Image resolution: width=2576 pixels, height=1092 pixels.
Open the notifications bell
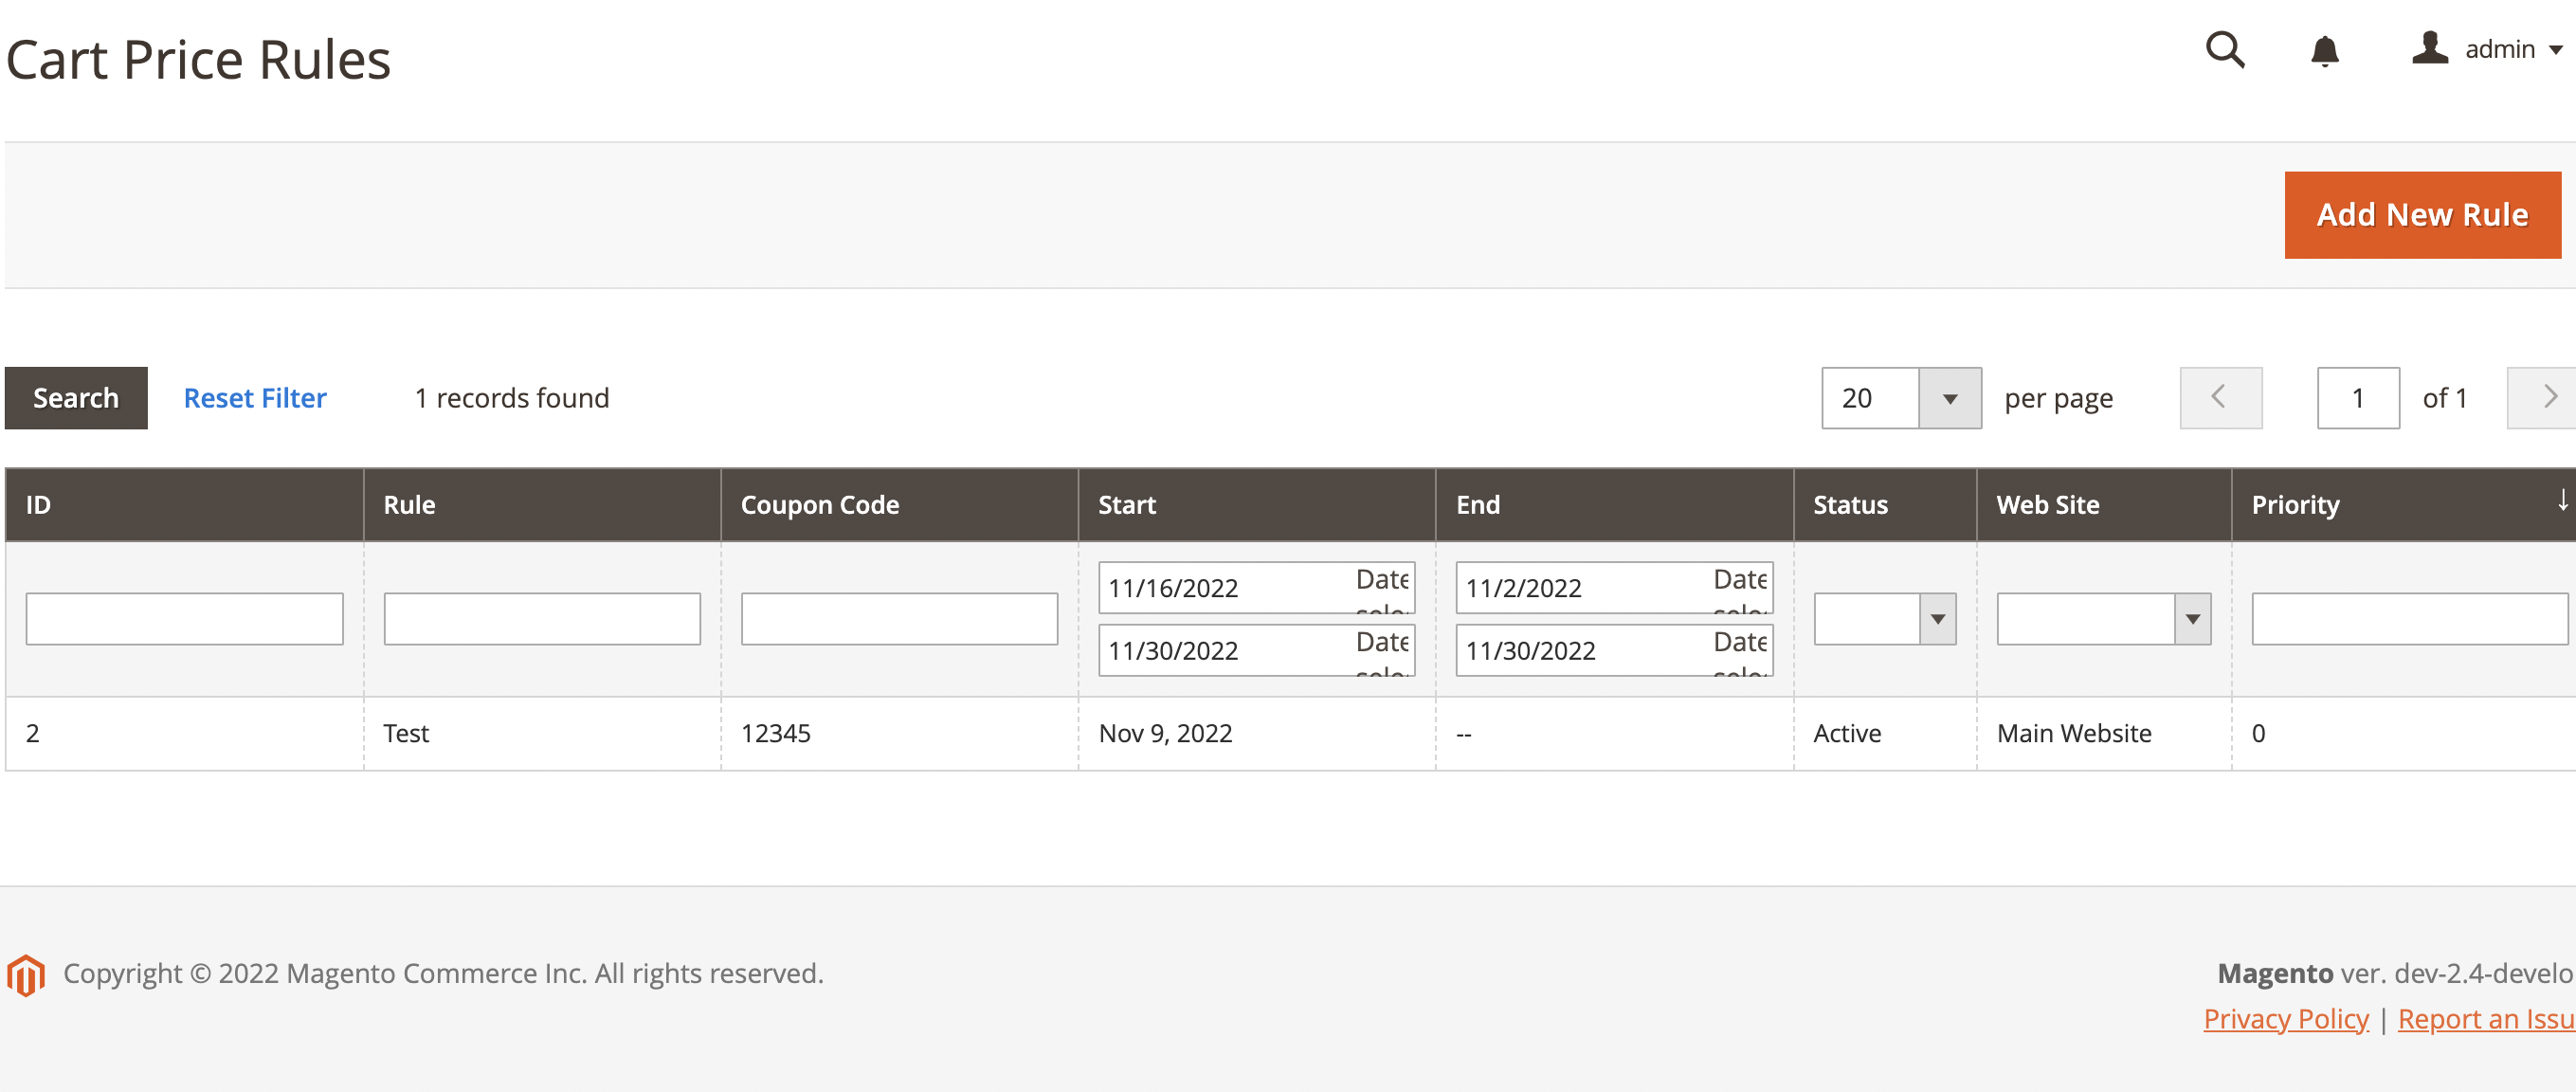point(2325,50)
